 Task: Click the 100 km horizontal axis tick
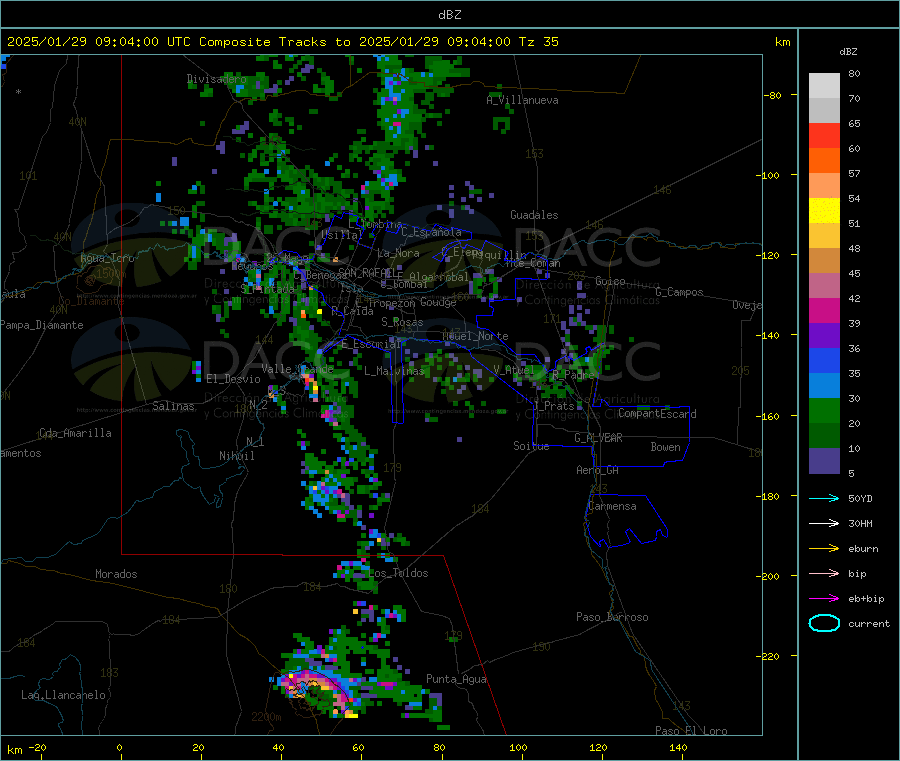coord(518,748)
